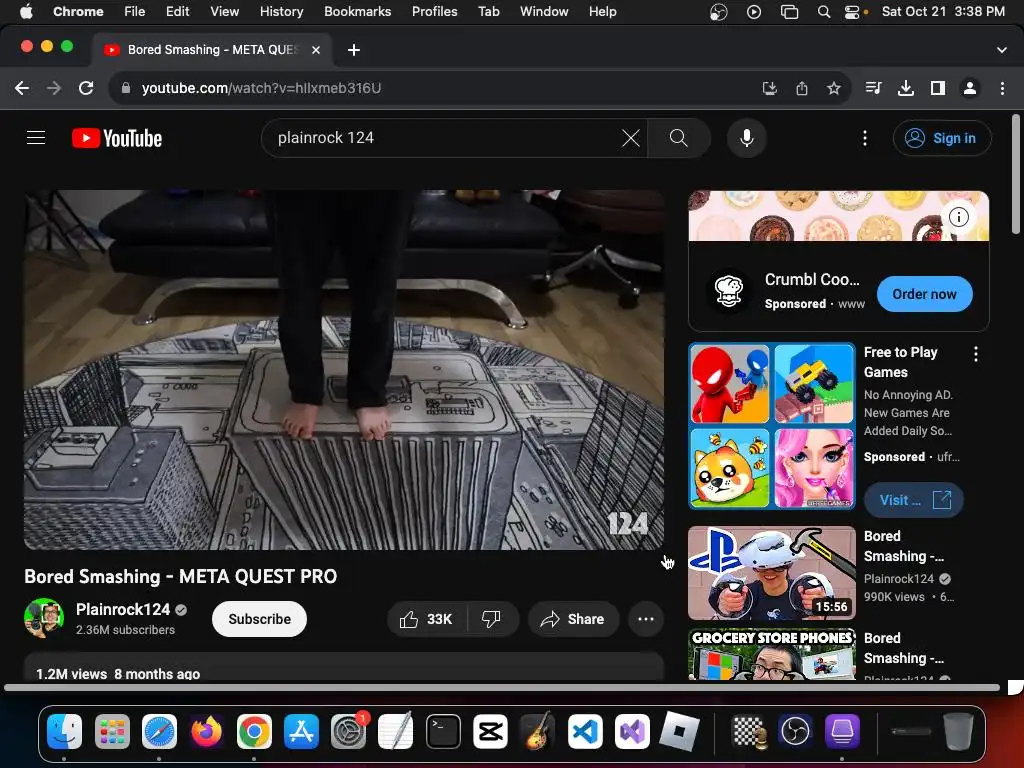Screen dimensions: 1024x768
Task: Open Terminal from the Dock
Action: (x=443, y=731)
